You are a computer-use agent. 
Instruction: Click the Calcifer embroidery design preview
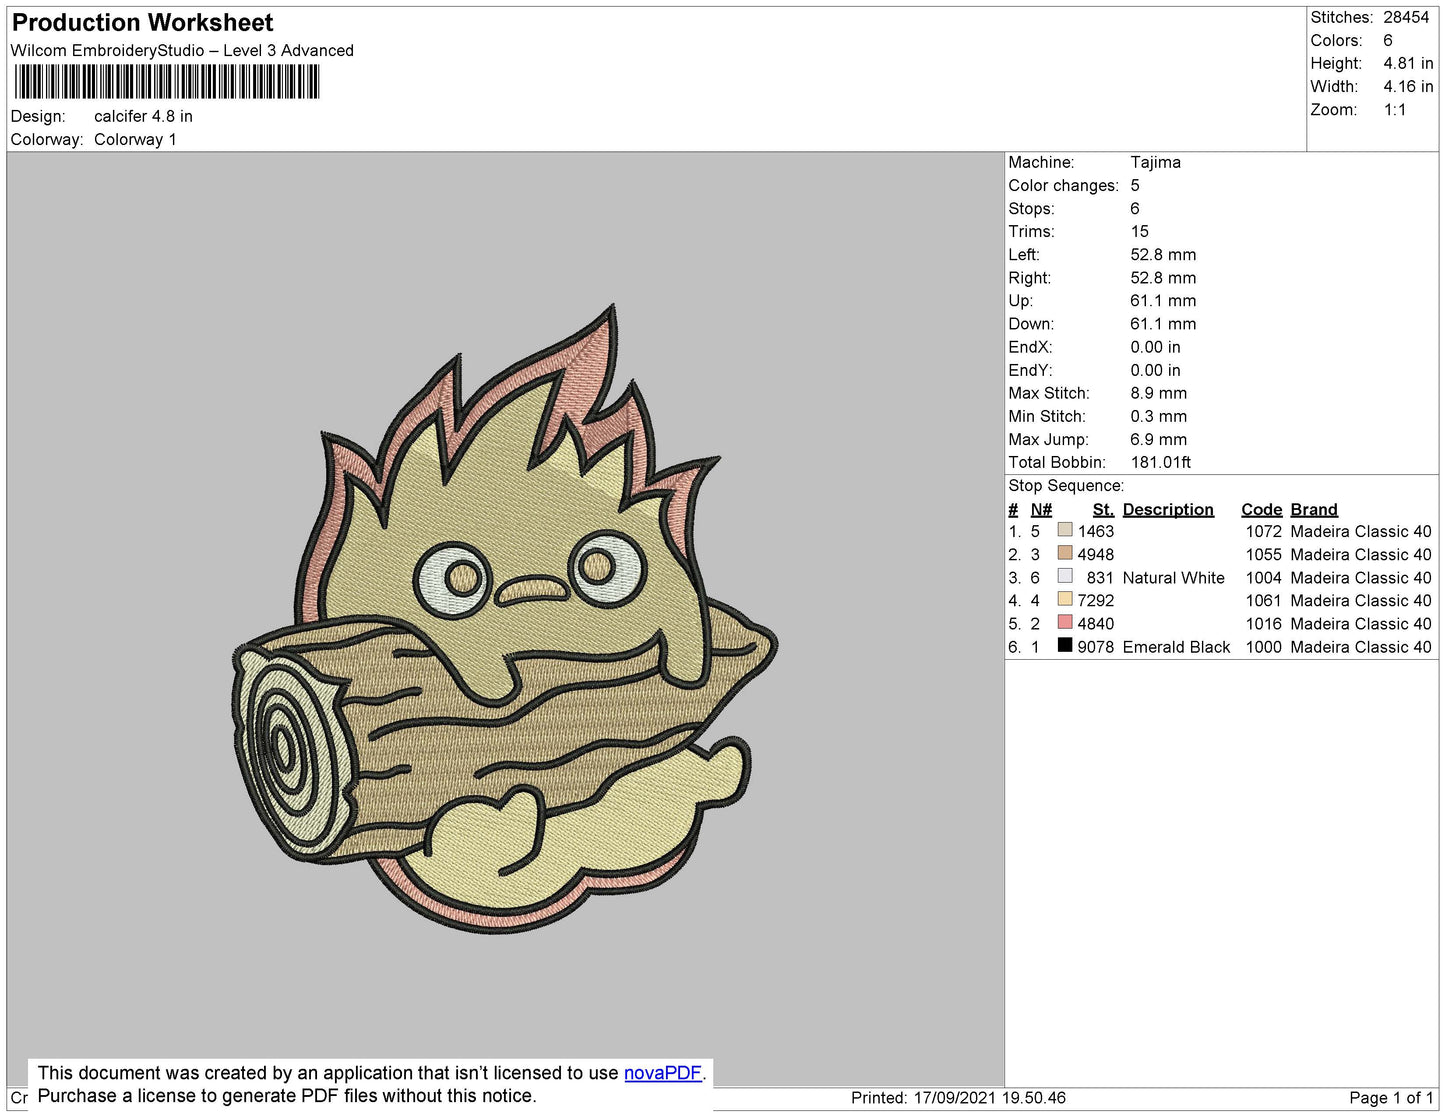pyautogui.click(x=505, y=620)
